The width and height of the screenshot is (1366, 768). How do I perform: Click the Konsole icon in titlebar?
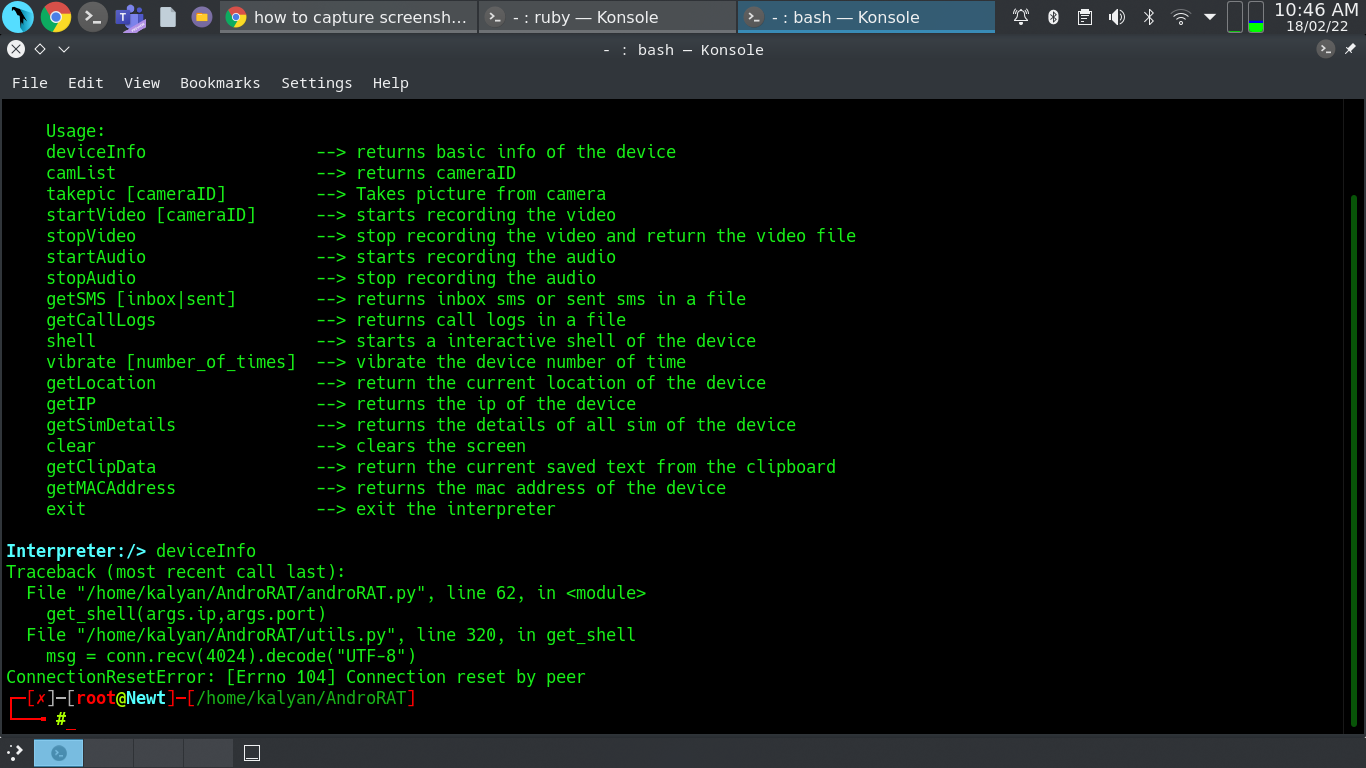pyautogui.click(x=1326, y=49)
